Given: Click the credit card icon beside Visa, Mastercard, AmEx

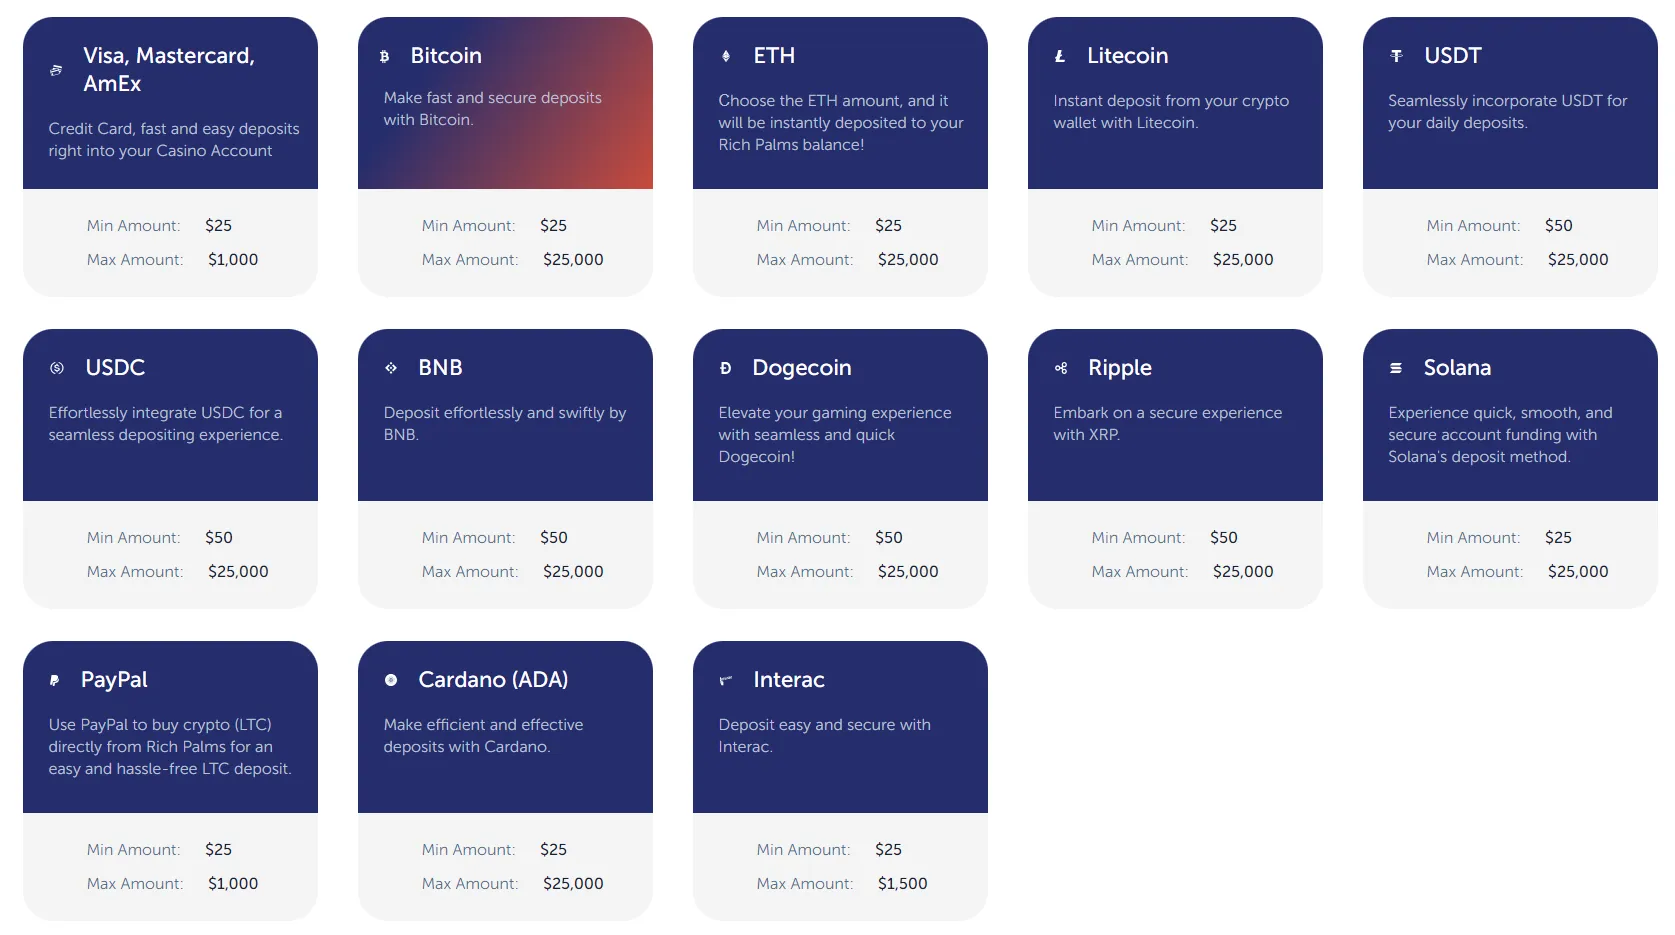Looking at the screenshot, I should point(56,70).
